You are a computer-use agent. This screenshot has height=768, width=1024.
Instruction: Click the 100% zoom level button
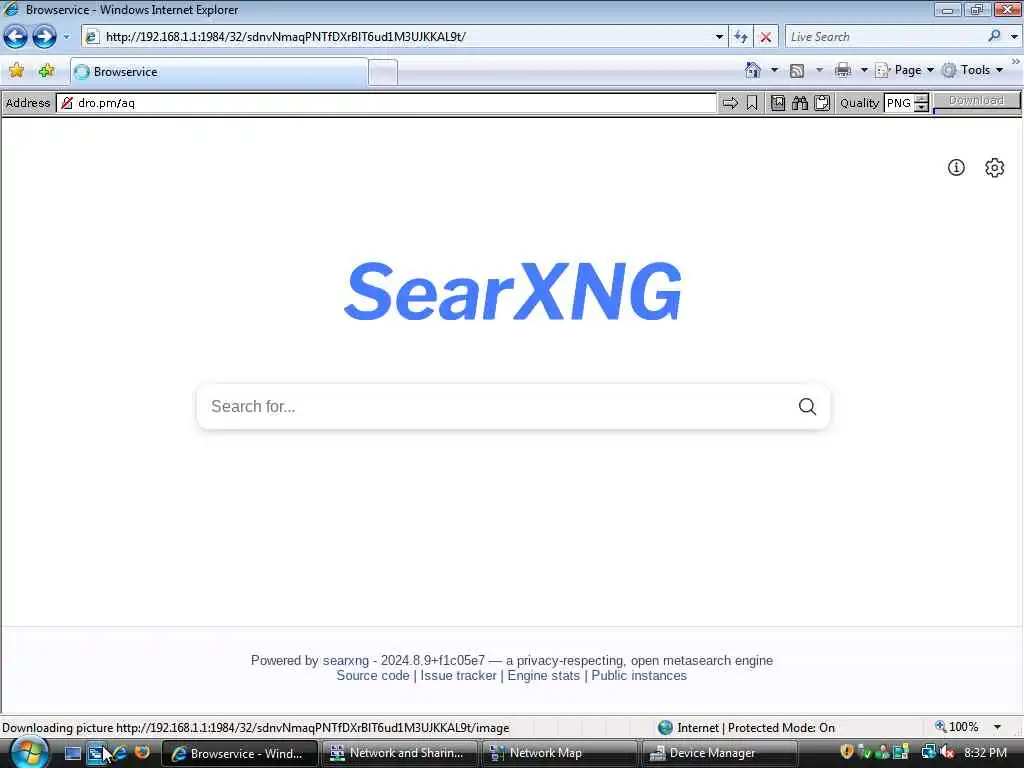(x=957, y=727)
